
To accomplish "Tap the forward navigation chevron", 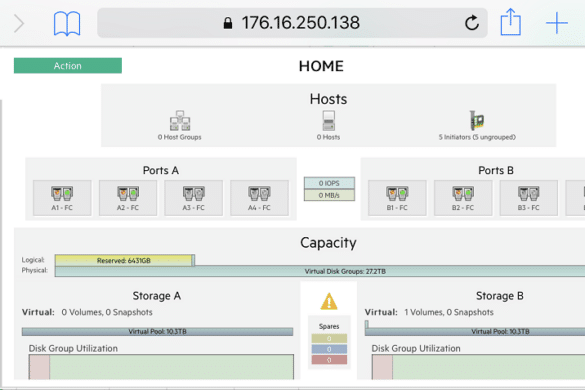I will pos(19,24).
